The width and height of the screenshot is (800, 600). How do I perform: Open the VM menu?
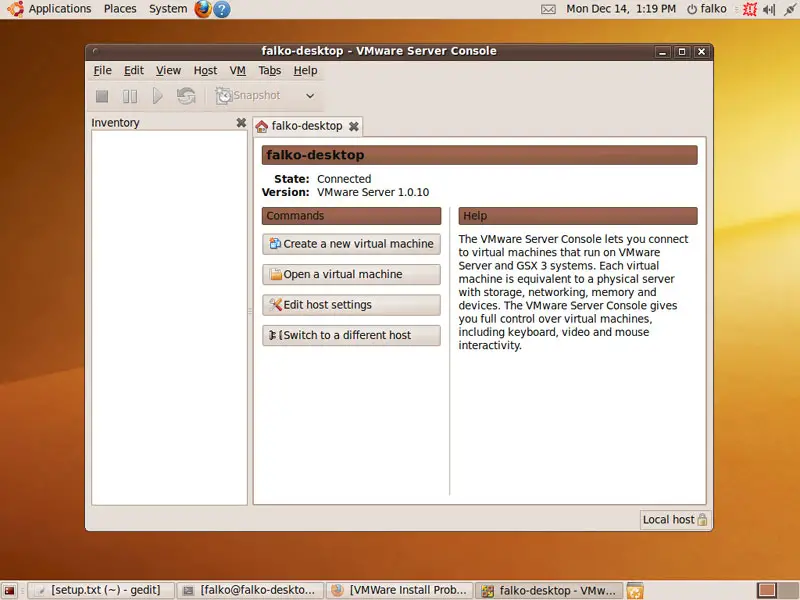point(238,70)
